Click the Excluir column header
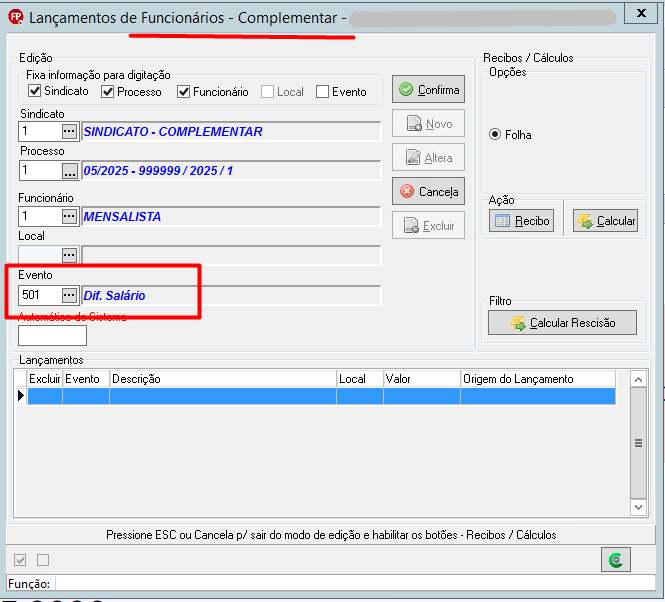 45,379
